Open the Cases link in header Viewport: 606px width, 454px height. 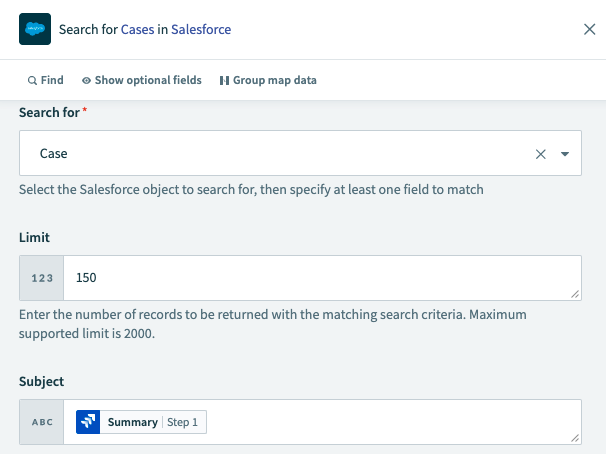[x=137, y=30]
